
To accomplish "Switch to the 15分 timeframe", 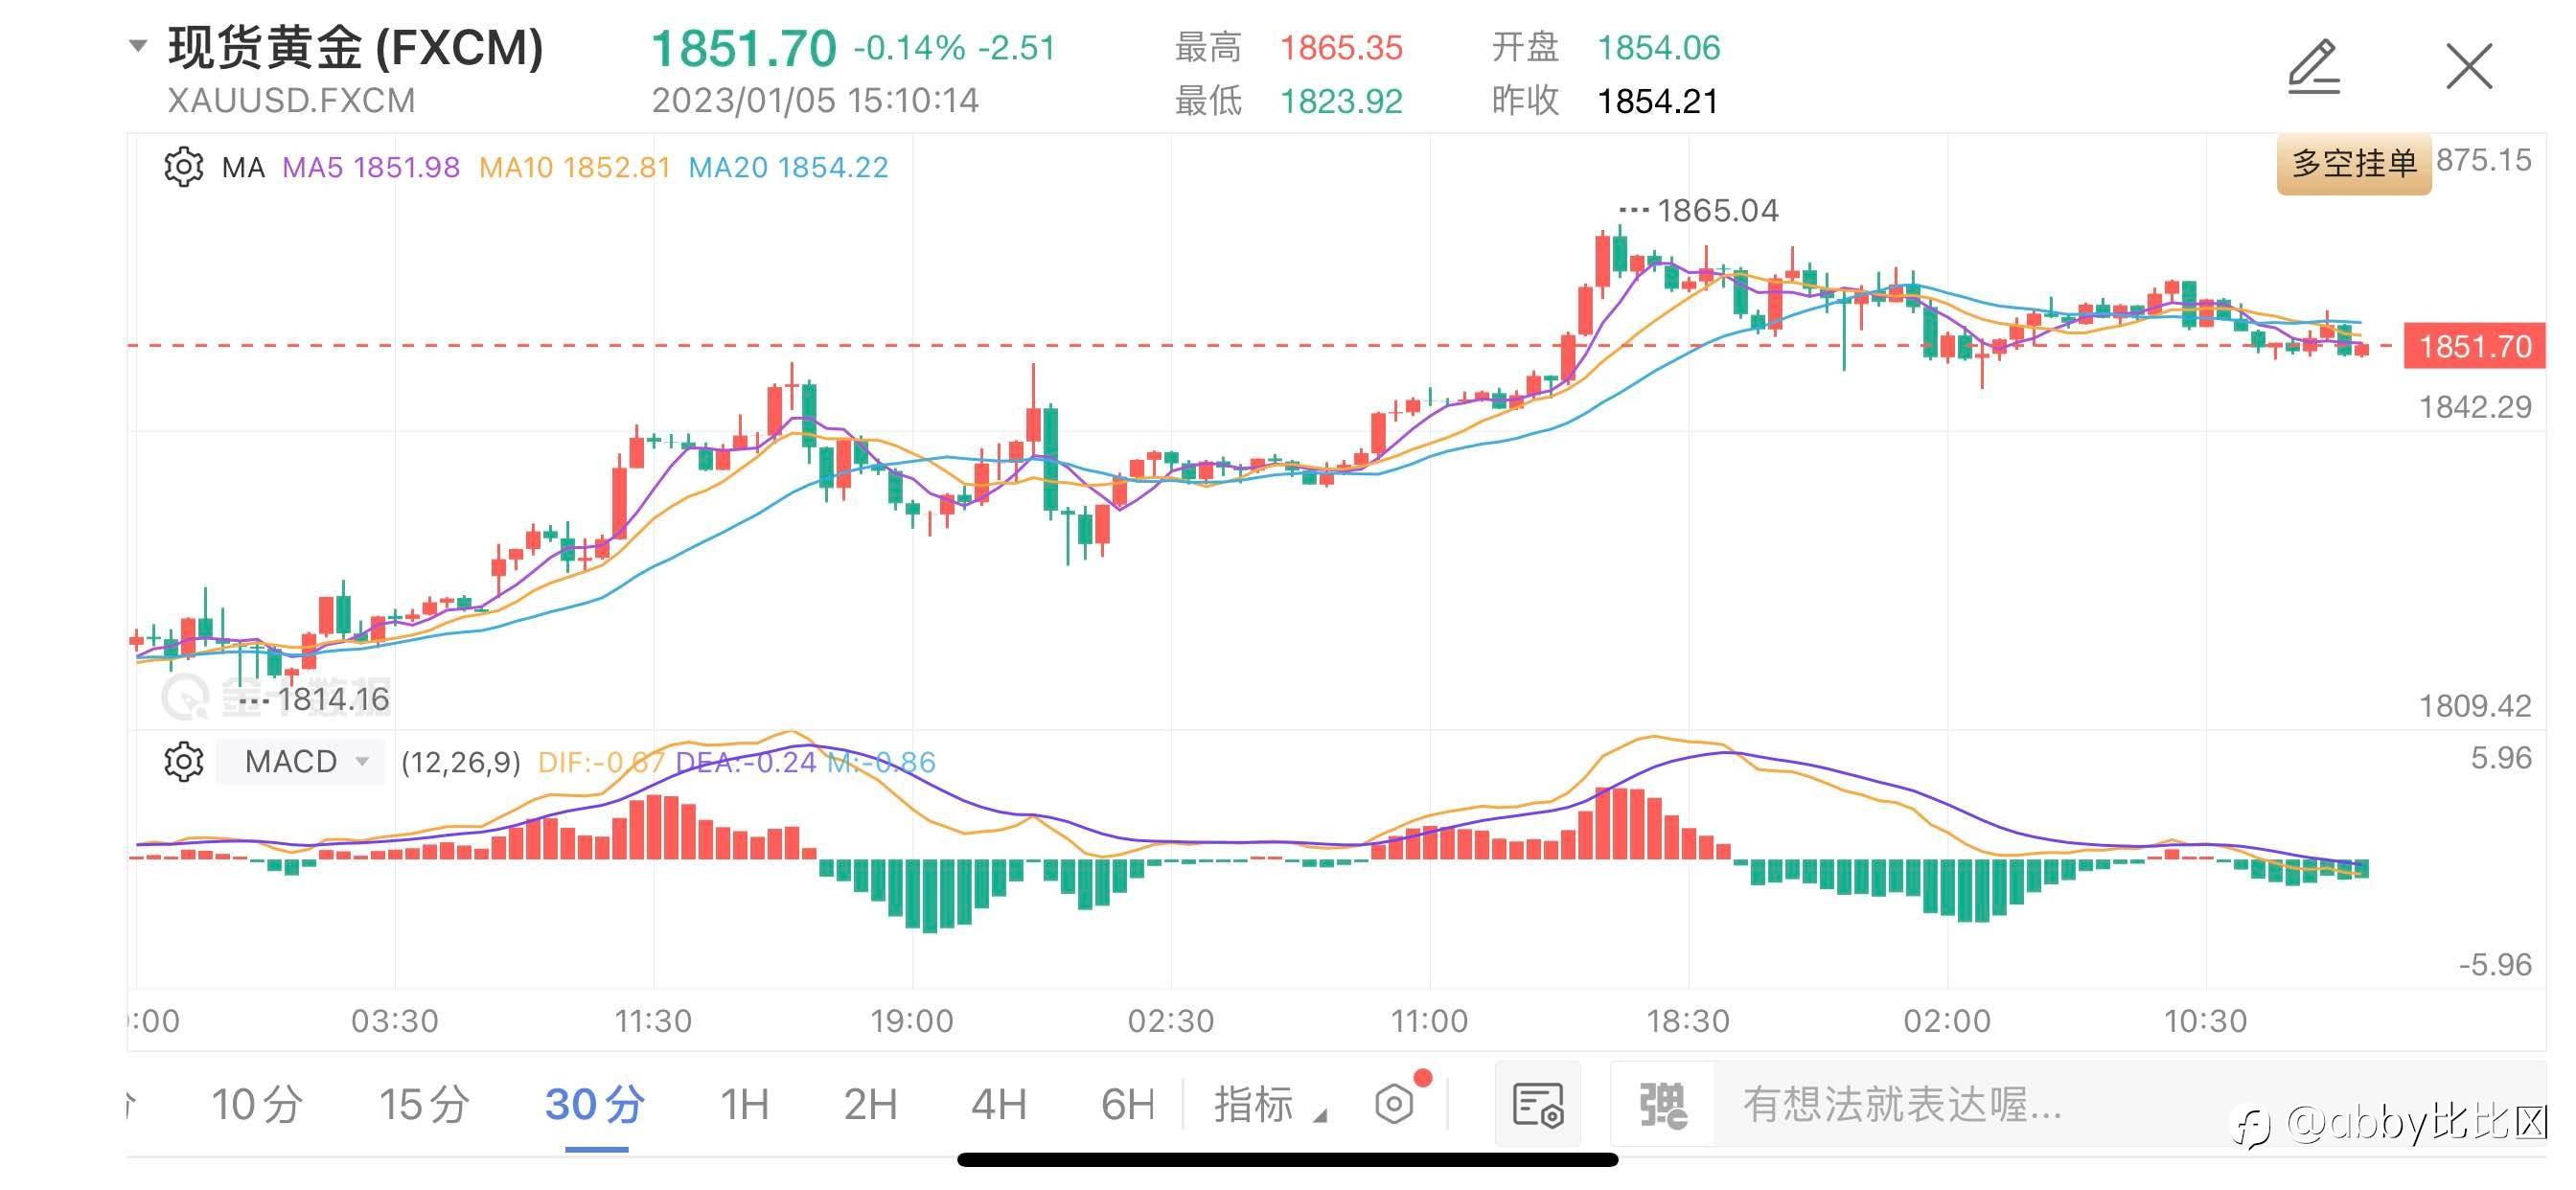I will [x=424, y=1105].
